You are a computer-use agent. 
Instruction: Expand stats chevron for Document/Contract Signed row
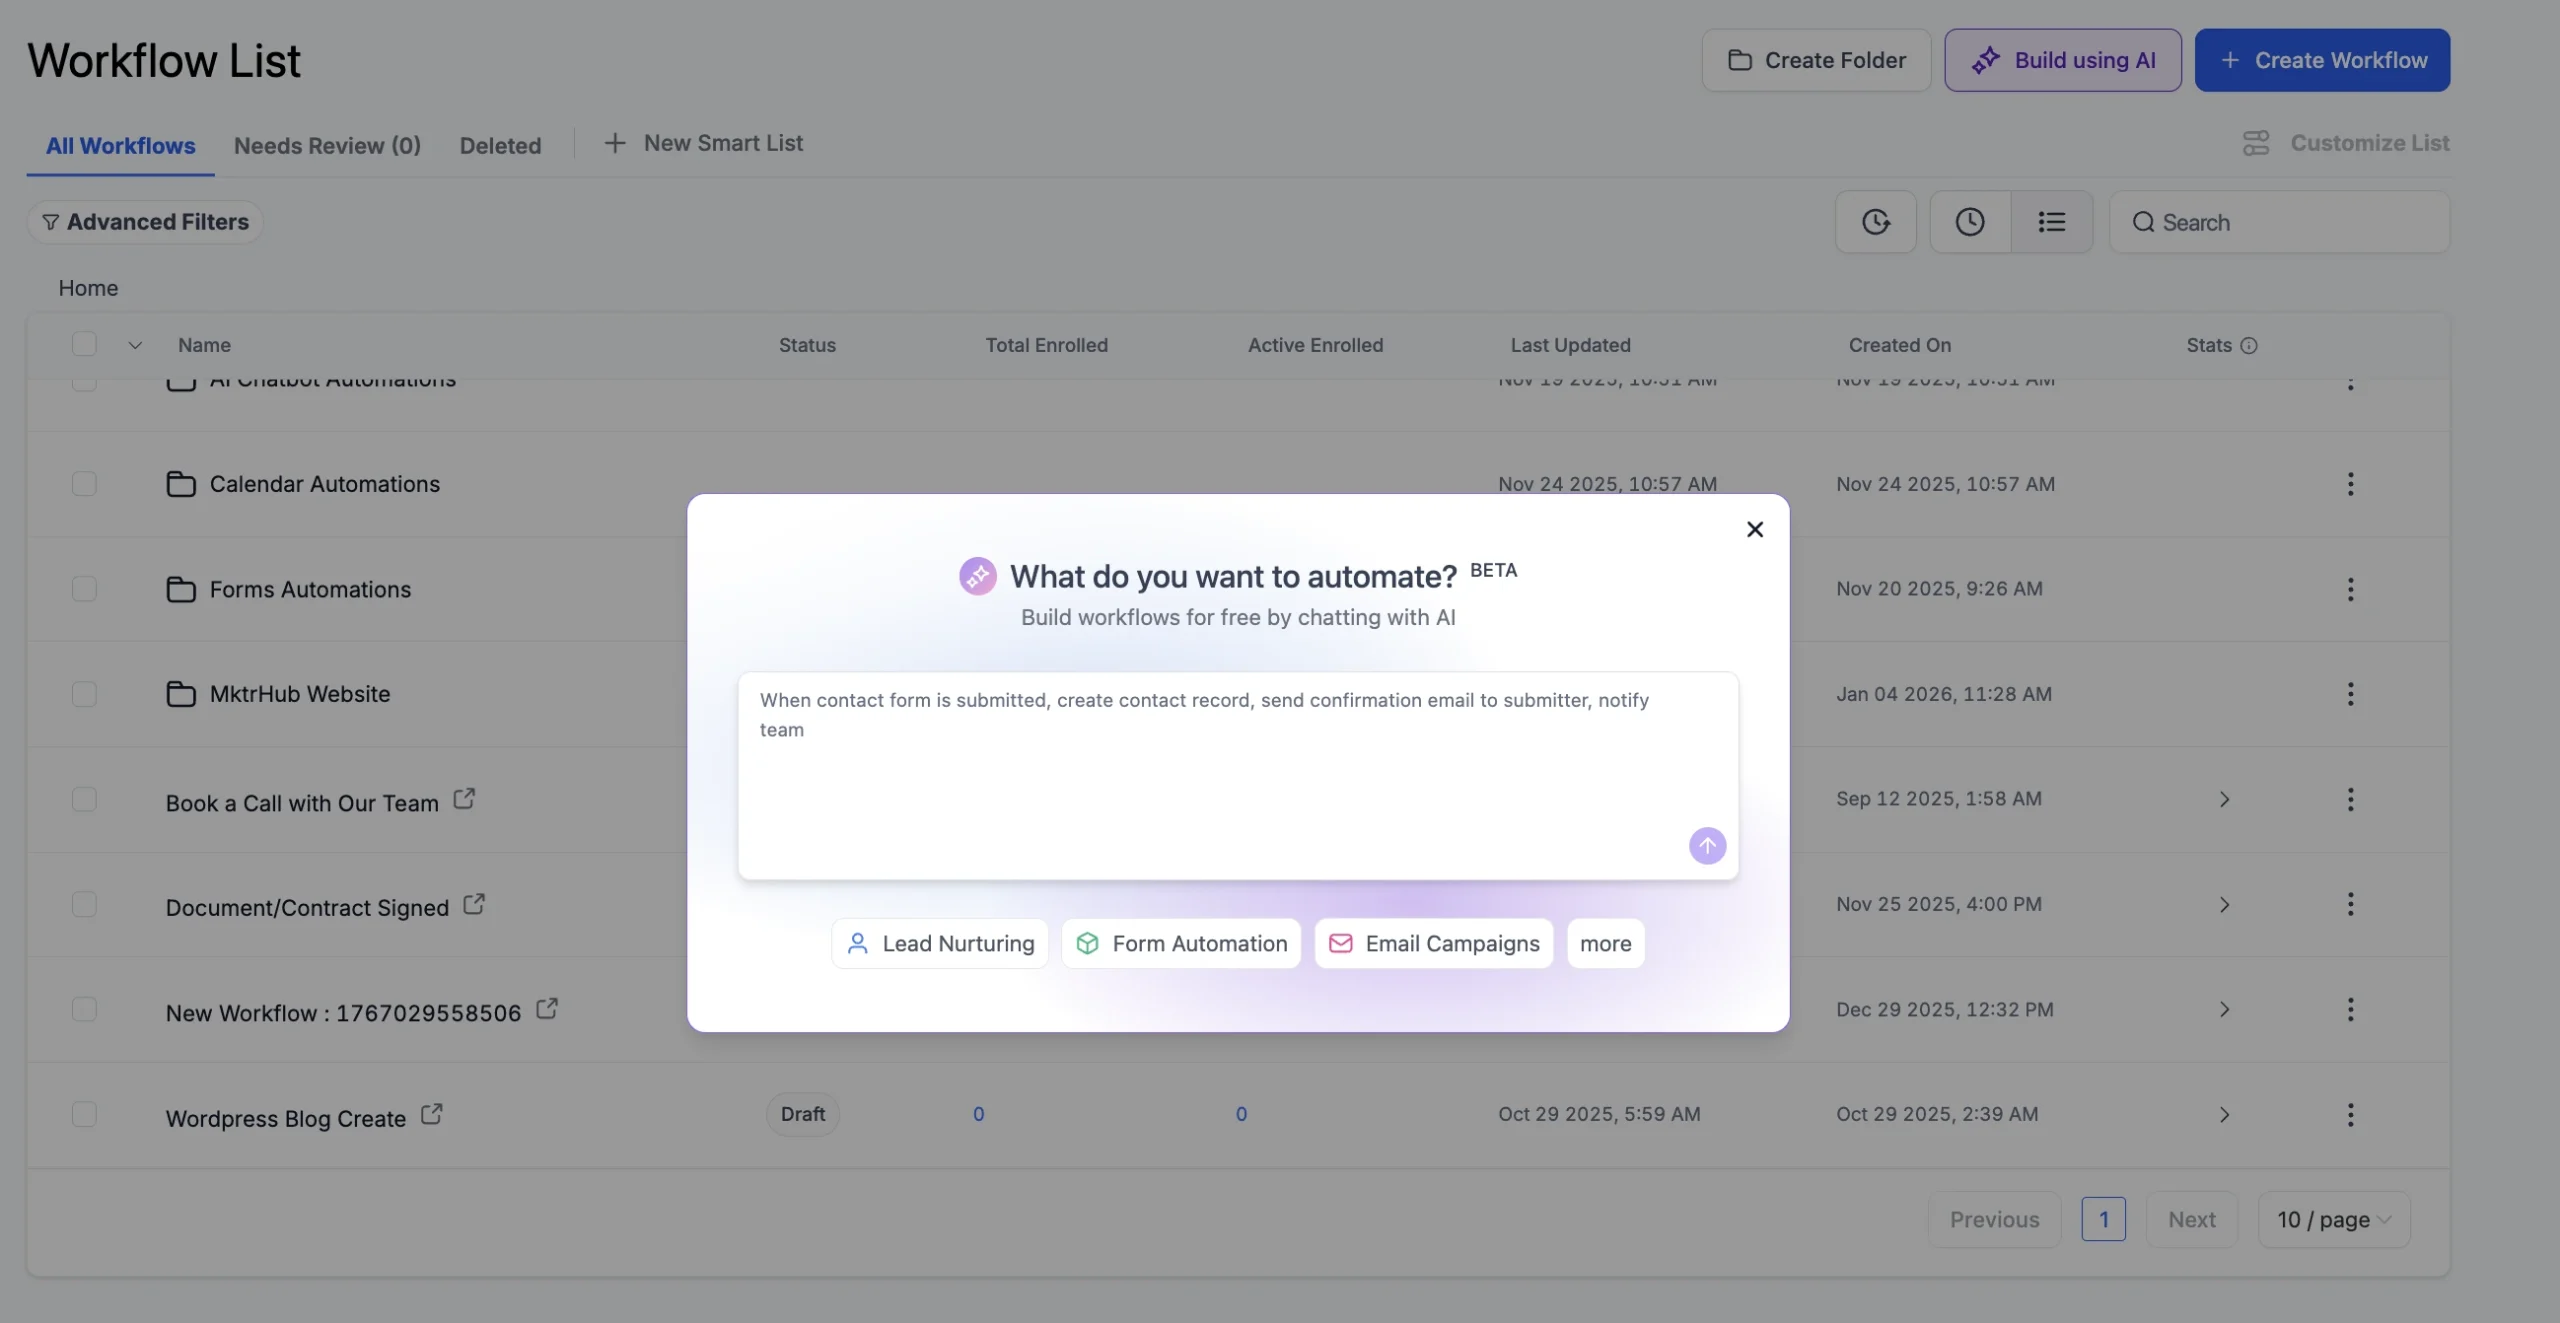pos(2224,904)
